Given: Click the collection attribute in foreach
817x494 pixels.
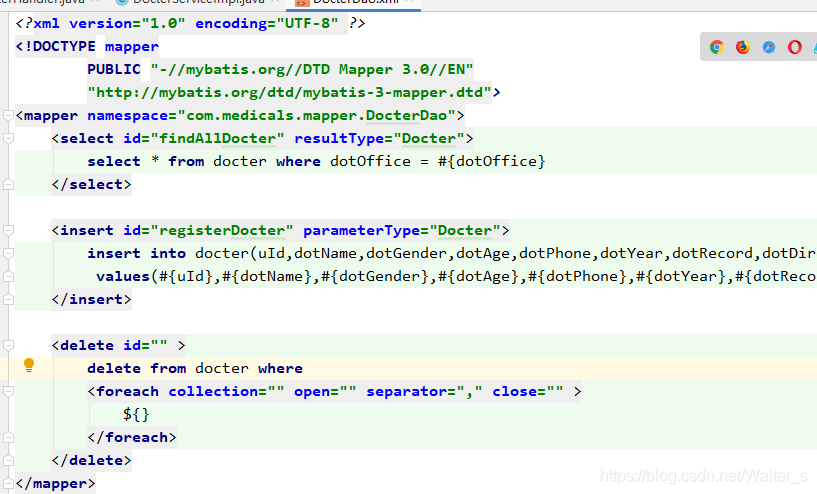Looking at the screenshot, I should tap(213, 392).
